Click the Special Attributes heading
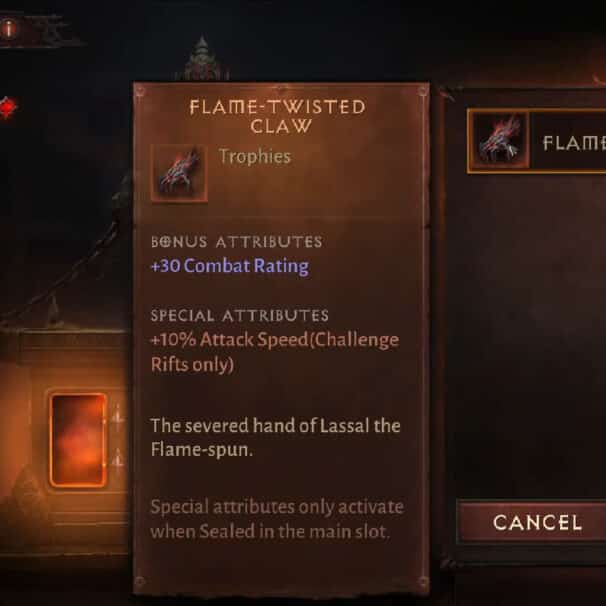Viewport: 606px width, 606px height. [240, 315]
